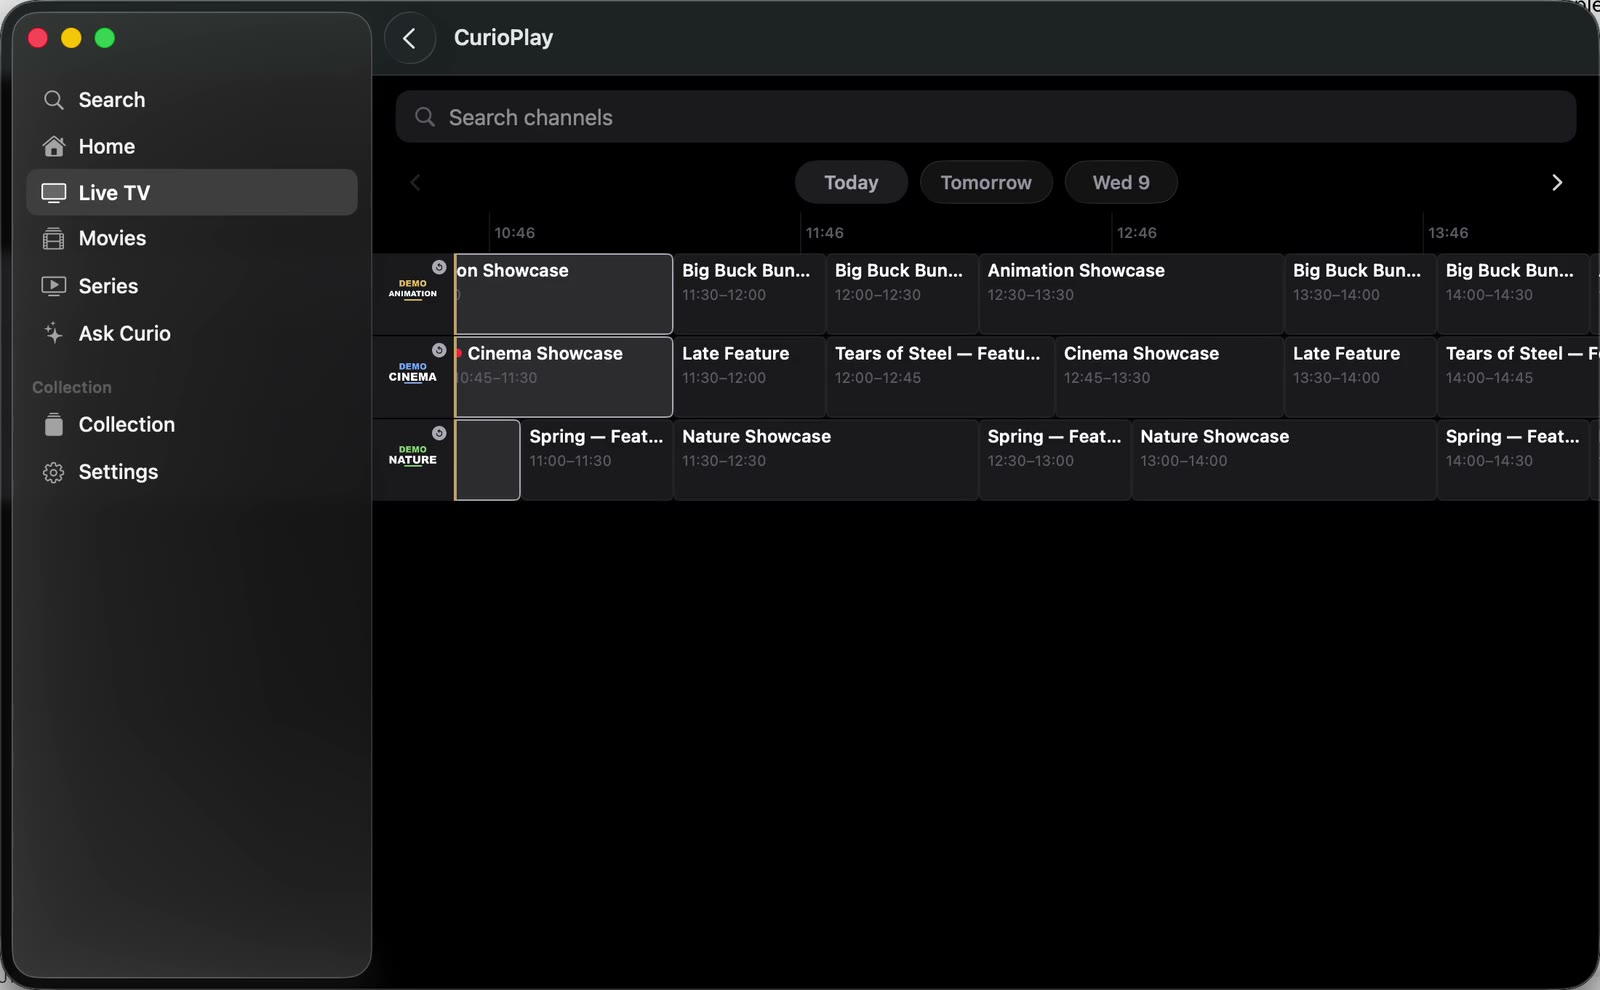Open the Movies section
Viewport: 1600px width, 990px height.
[191, 238]
